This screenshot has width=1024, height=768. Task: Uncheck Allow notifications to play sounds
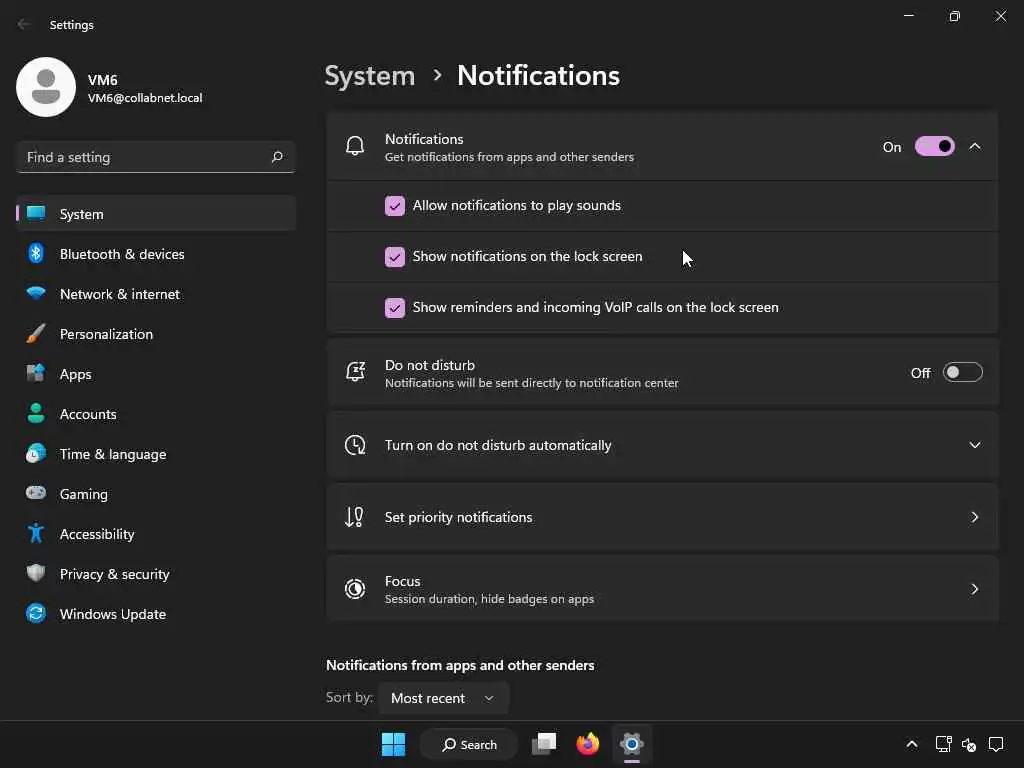coord(395,206)
